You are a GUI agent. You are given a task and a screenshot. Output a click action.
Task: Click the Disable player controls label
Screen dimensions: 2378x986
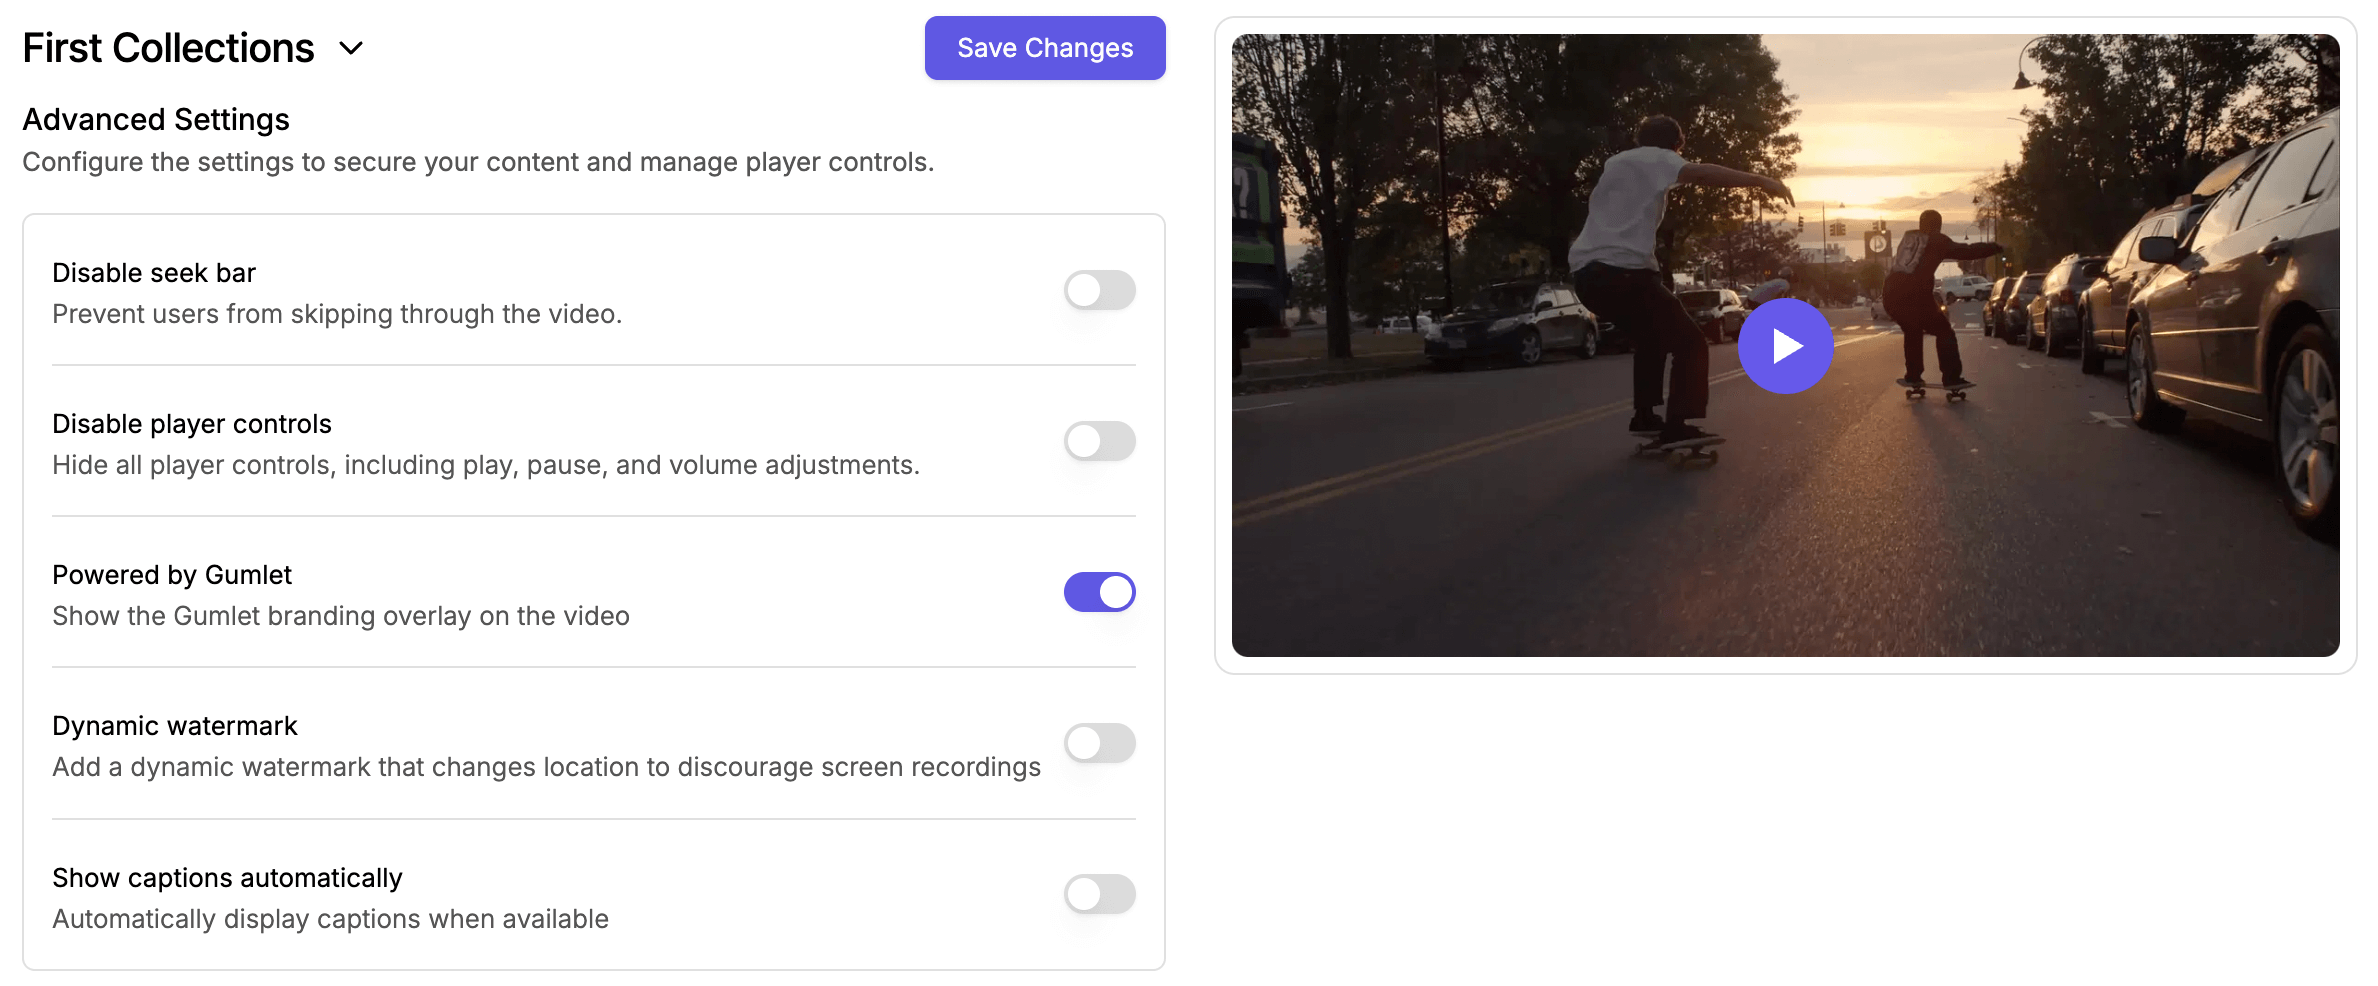[x=192, y=424]
